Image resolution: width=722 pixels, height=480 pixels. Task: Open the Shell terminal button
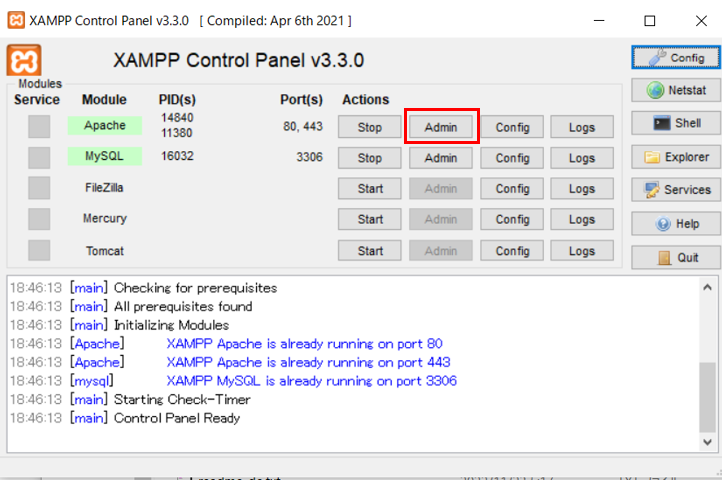676,123
